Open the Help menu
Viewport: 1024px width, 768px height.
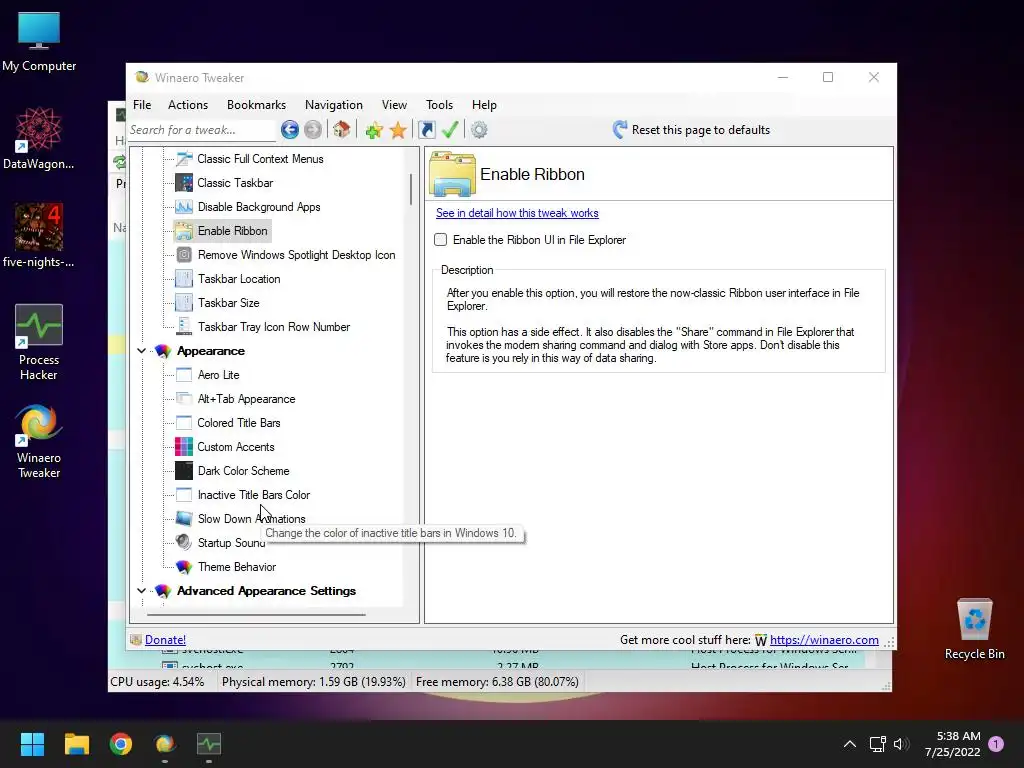(484, 104)
